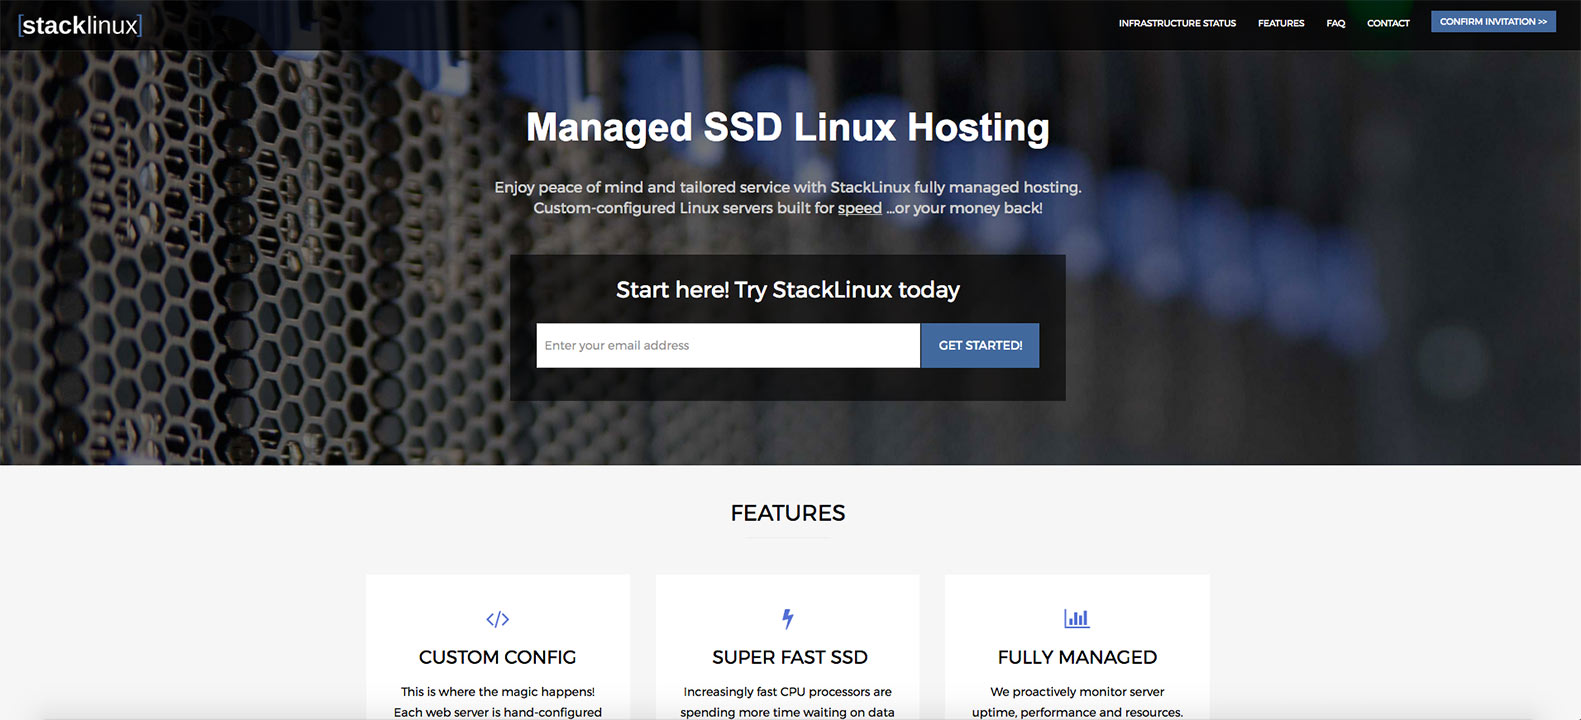Click 'Increasingly fast CPU processors are' text
The width and height of the screenshot is (1581, 720).
point(788,691)
